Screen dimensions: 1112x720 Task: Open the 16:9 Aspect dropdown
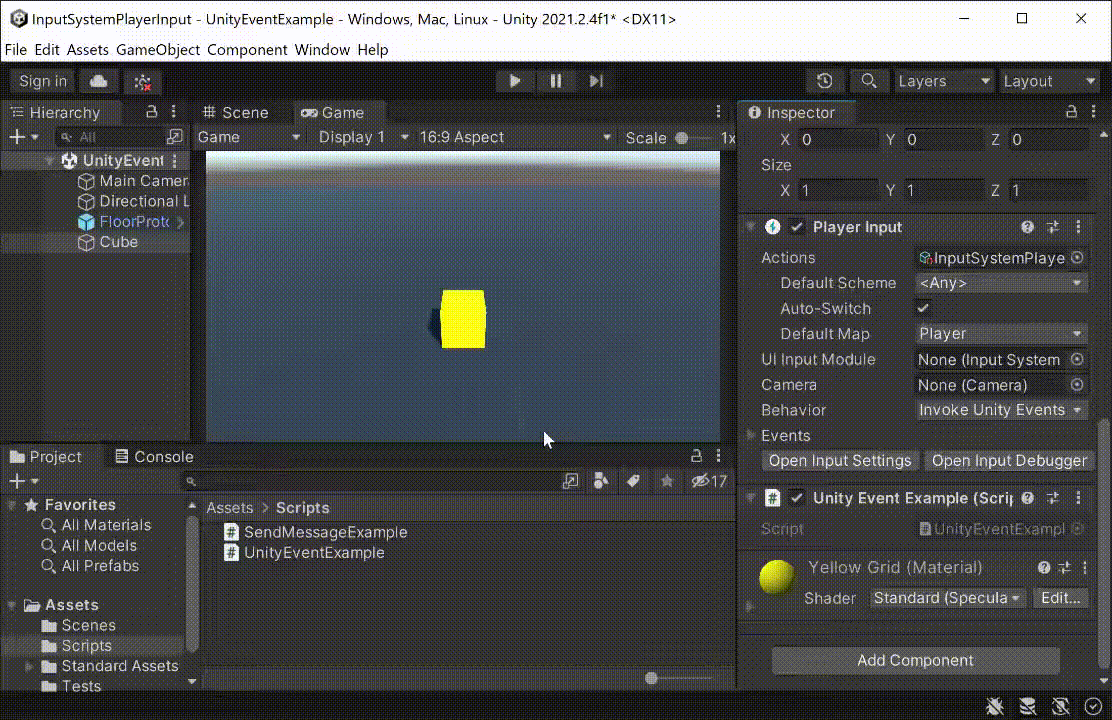tap(514, 137)
